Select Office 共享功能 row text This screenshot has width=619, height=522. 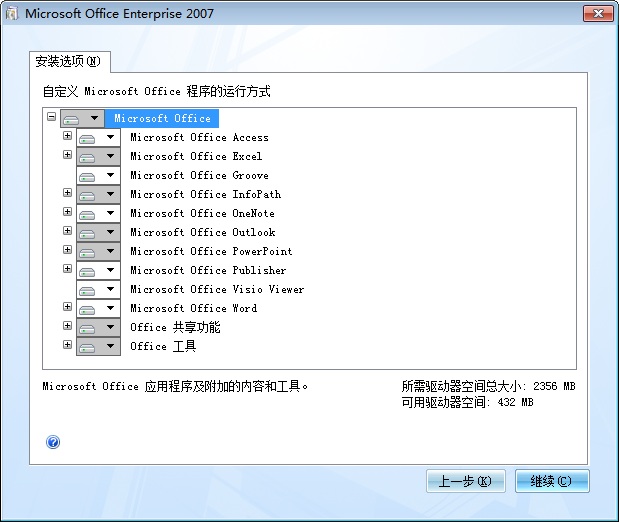[175, 327]
